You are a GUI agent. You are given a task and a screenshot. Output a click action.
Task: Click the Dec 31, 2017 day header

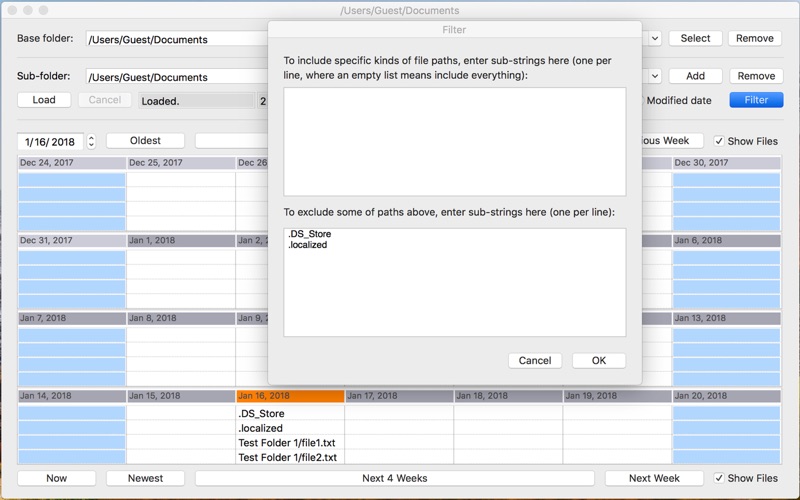(x=72, y=240)
